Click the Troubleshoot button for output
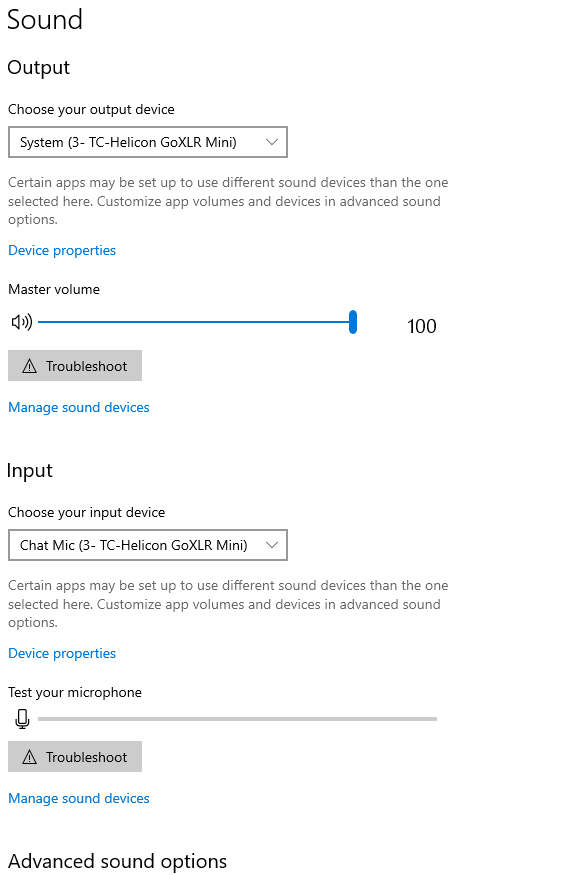The height and width of the screenshot is (875, 561). (x=75, y=366)
